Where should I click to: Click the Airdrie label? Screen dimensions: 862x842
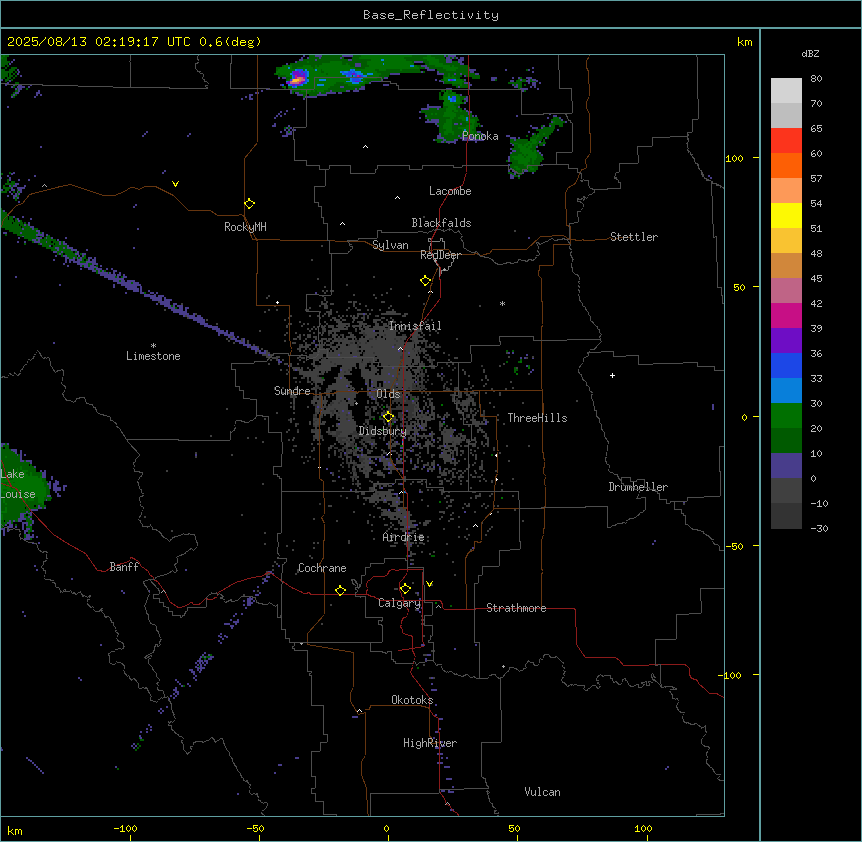coord(403,537)
